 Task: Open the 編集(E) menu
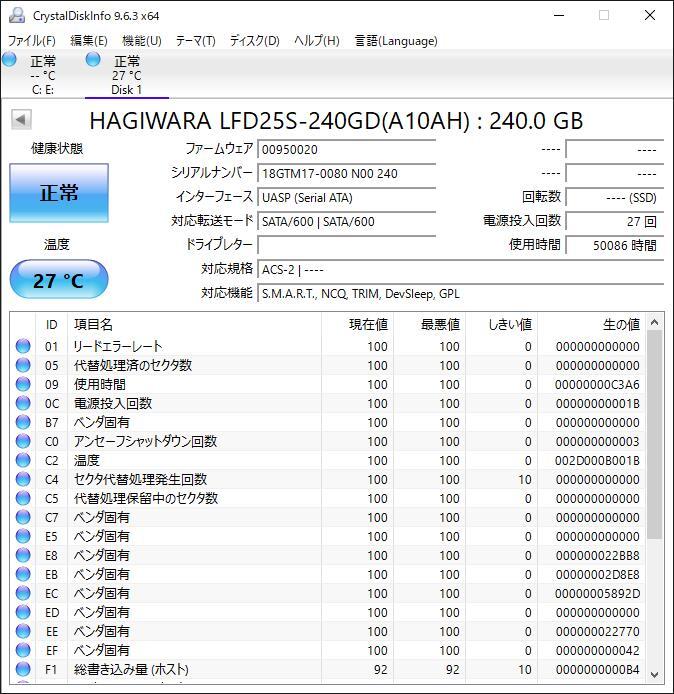(x=89, y=41)
